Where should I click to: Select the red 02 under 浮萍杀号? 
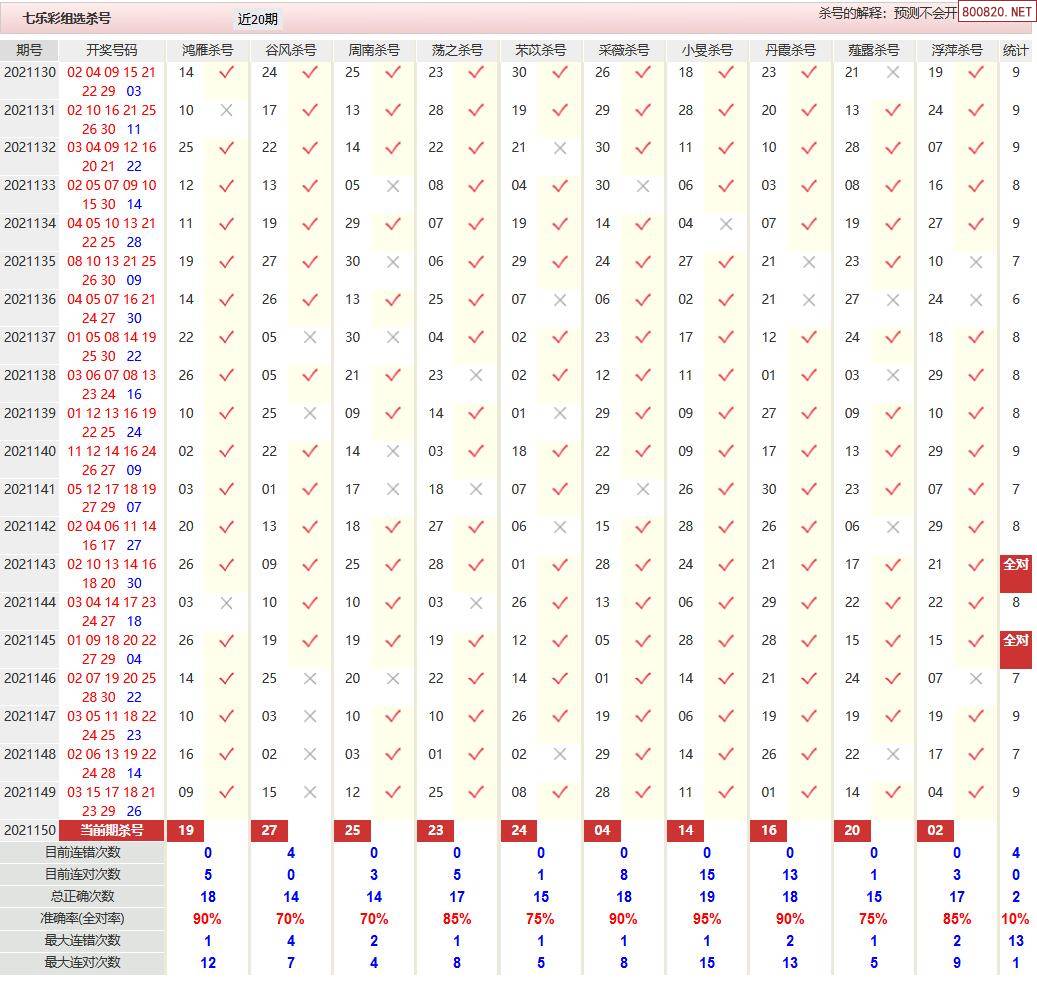(935, 831)
